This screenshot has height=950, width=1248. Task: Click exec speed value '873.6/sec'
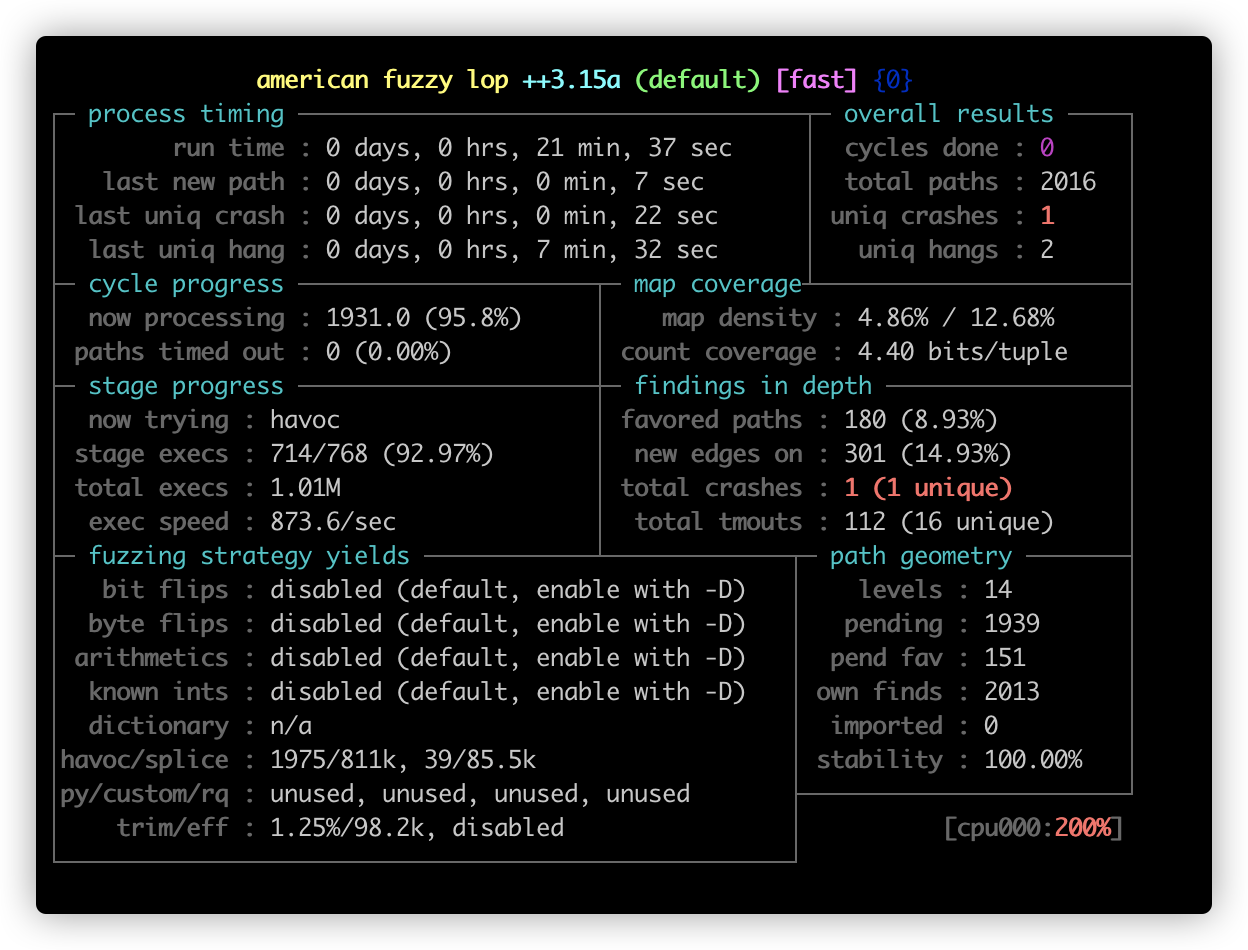pyautogui.click(x=333, y=522)
